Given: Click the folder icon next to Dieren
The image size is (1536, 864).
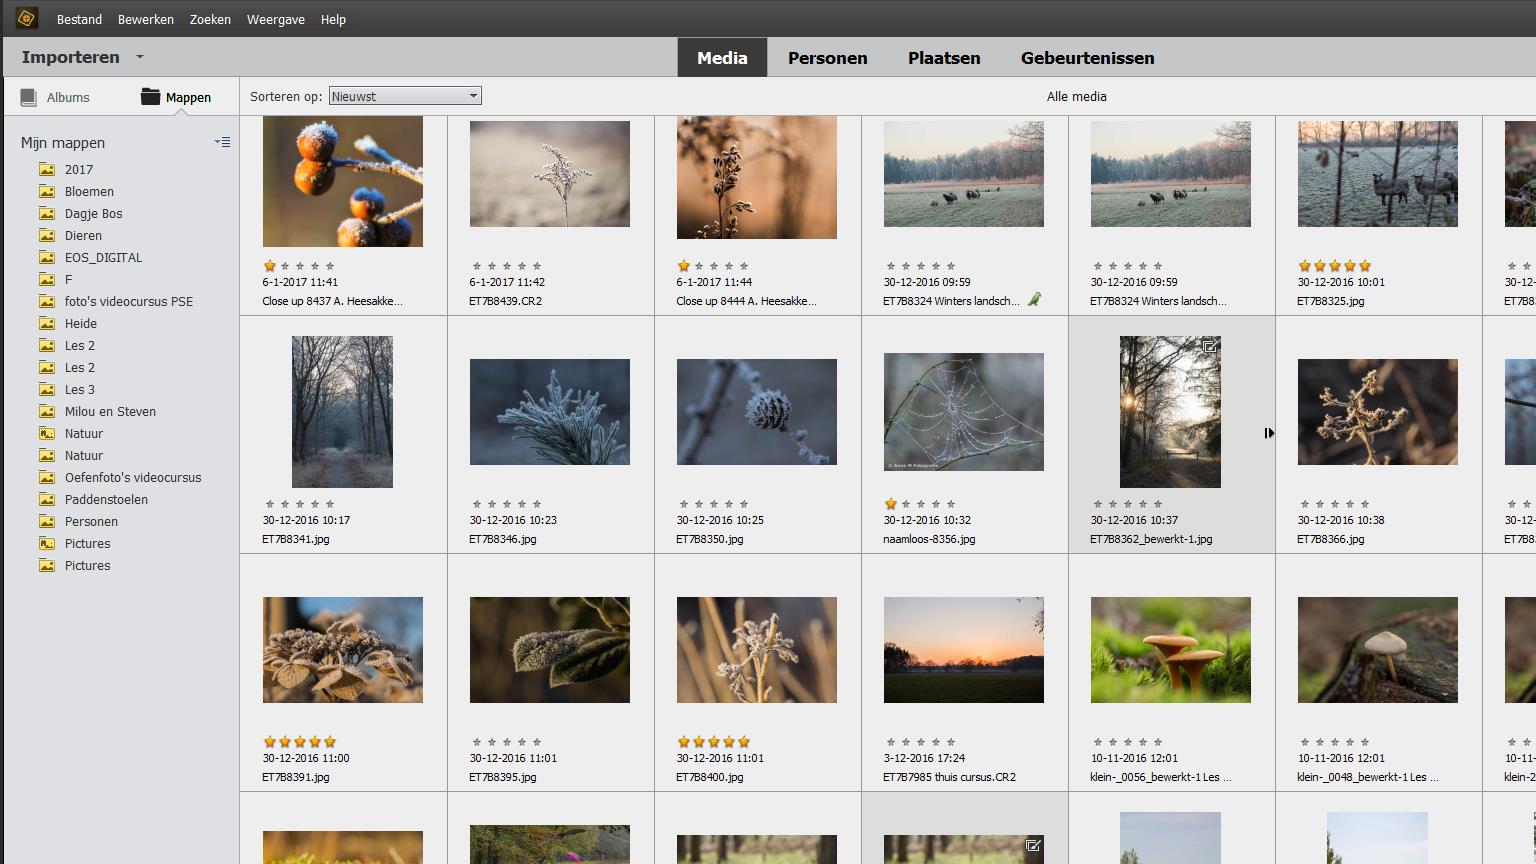Looking at the screenshot, I should (x=47, y=235).
